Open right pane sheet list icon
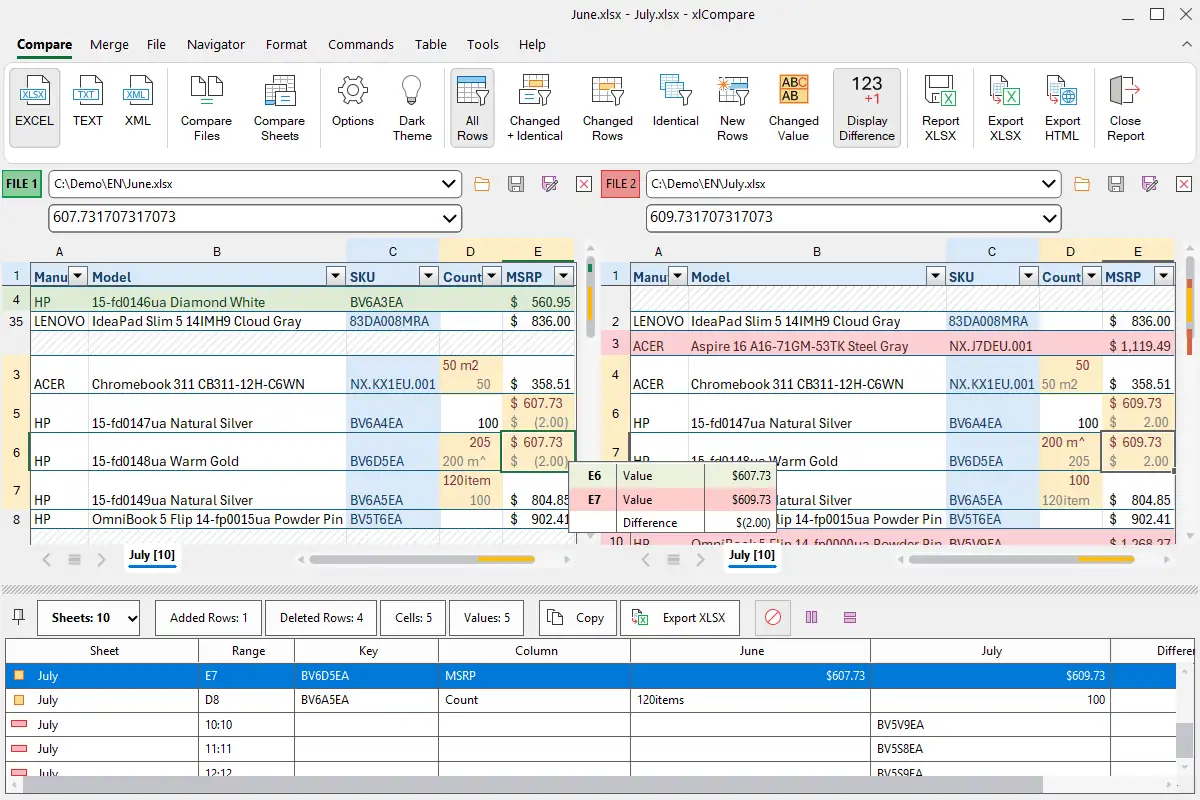This screenshot has height=800, width=1200. pyautogui.click(x=674, y=560)
